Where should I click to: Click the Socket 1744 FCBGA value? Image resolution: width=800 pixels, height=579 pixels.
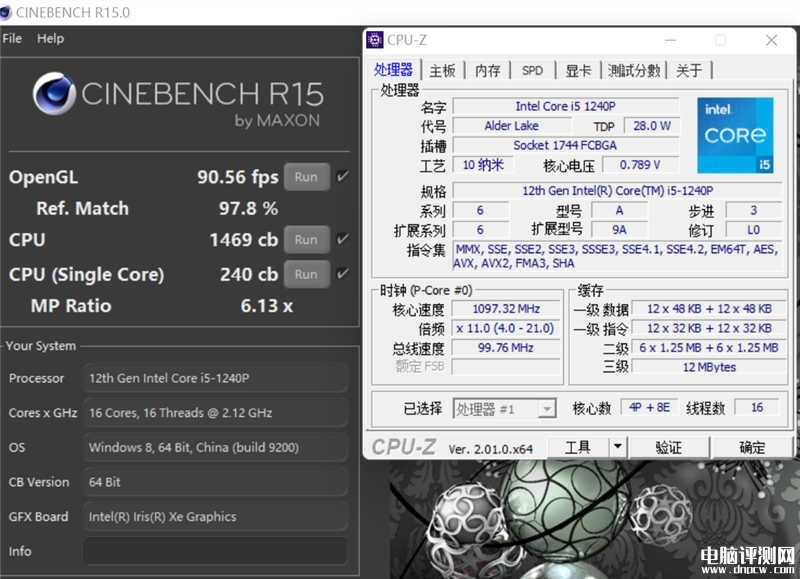(x=565, y=145)
